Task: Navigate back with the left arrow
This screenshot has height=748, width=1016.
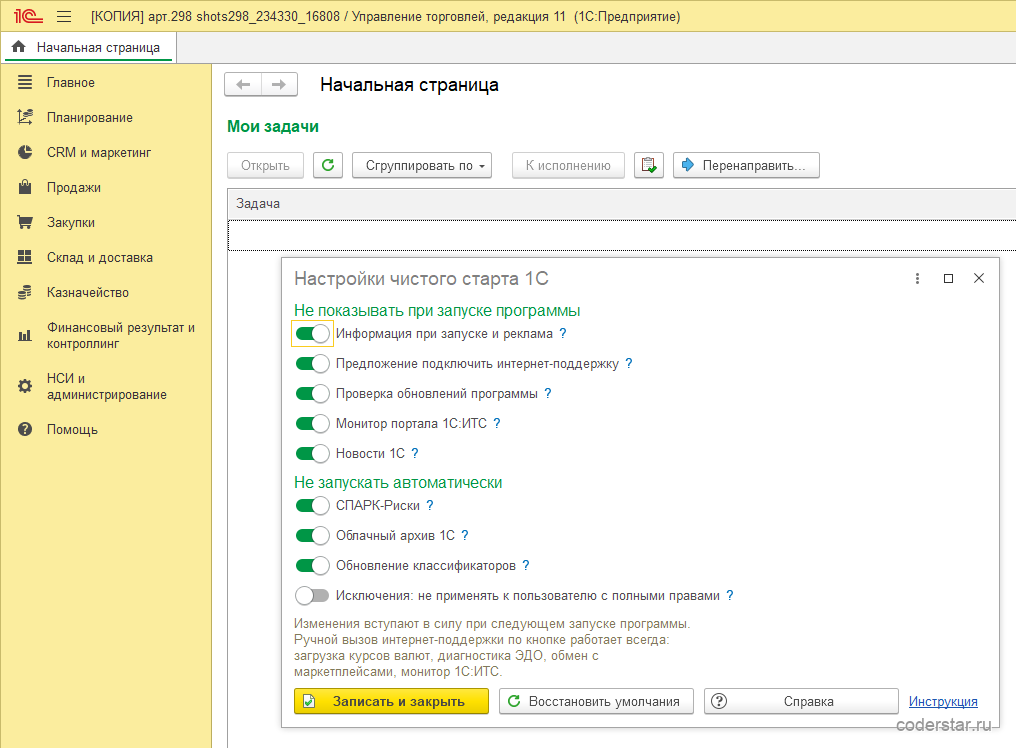Action: (x=243, y=84)
